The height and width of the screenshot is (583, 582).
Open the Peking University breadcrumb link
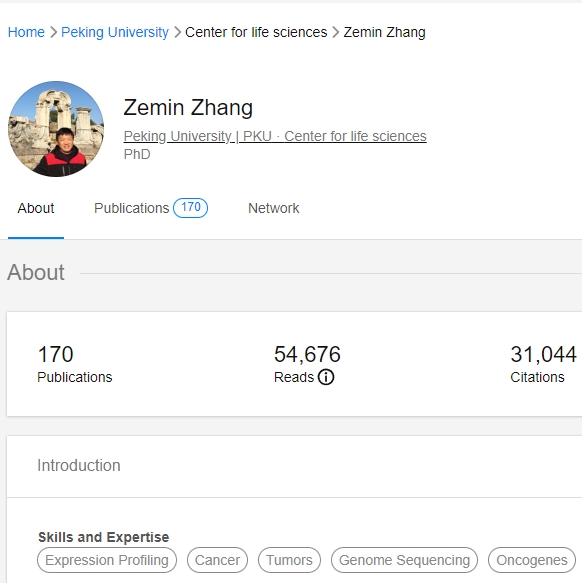click(115, 32)
